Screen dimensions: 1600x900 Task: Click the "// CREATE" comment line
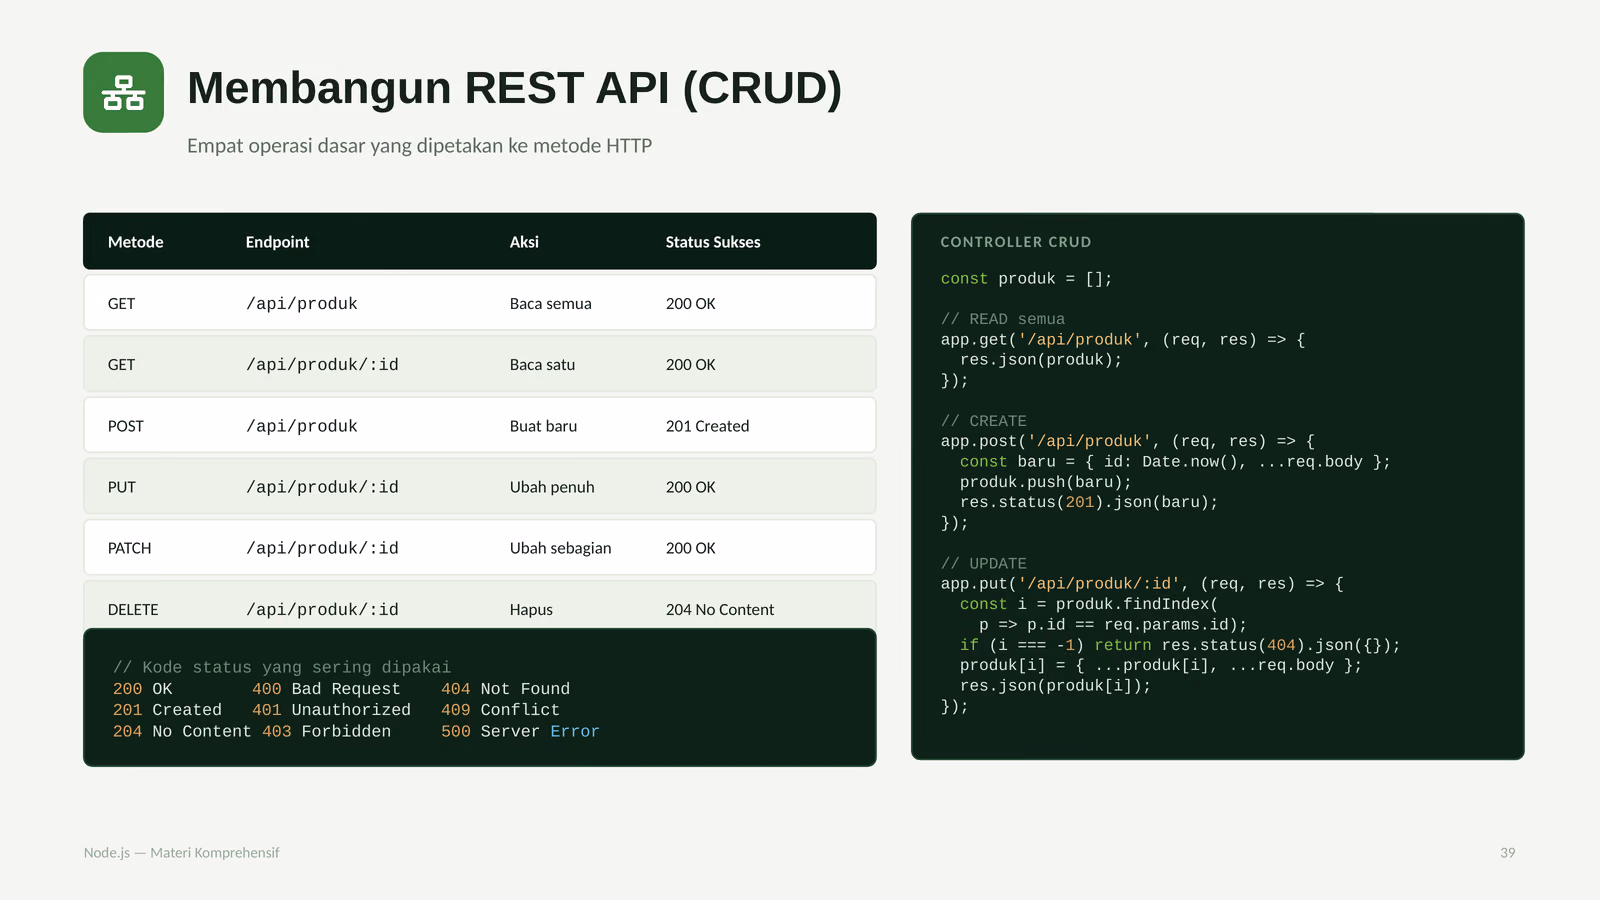click(x=984, y=421)
